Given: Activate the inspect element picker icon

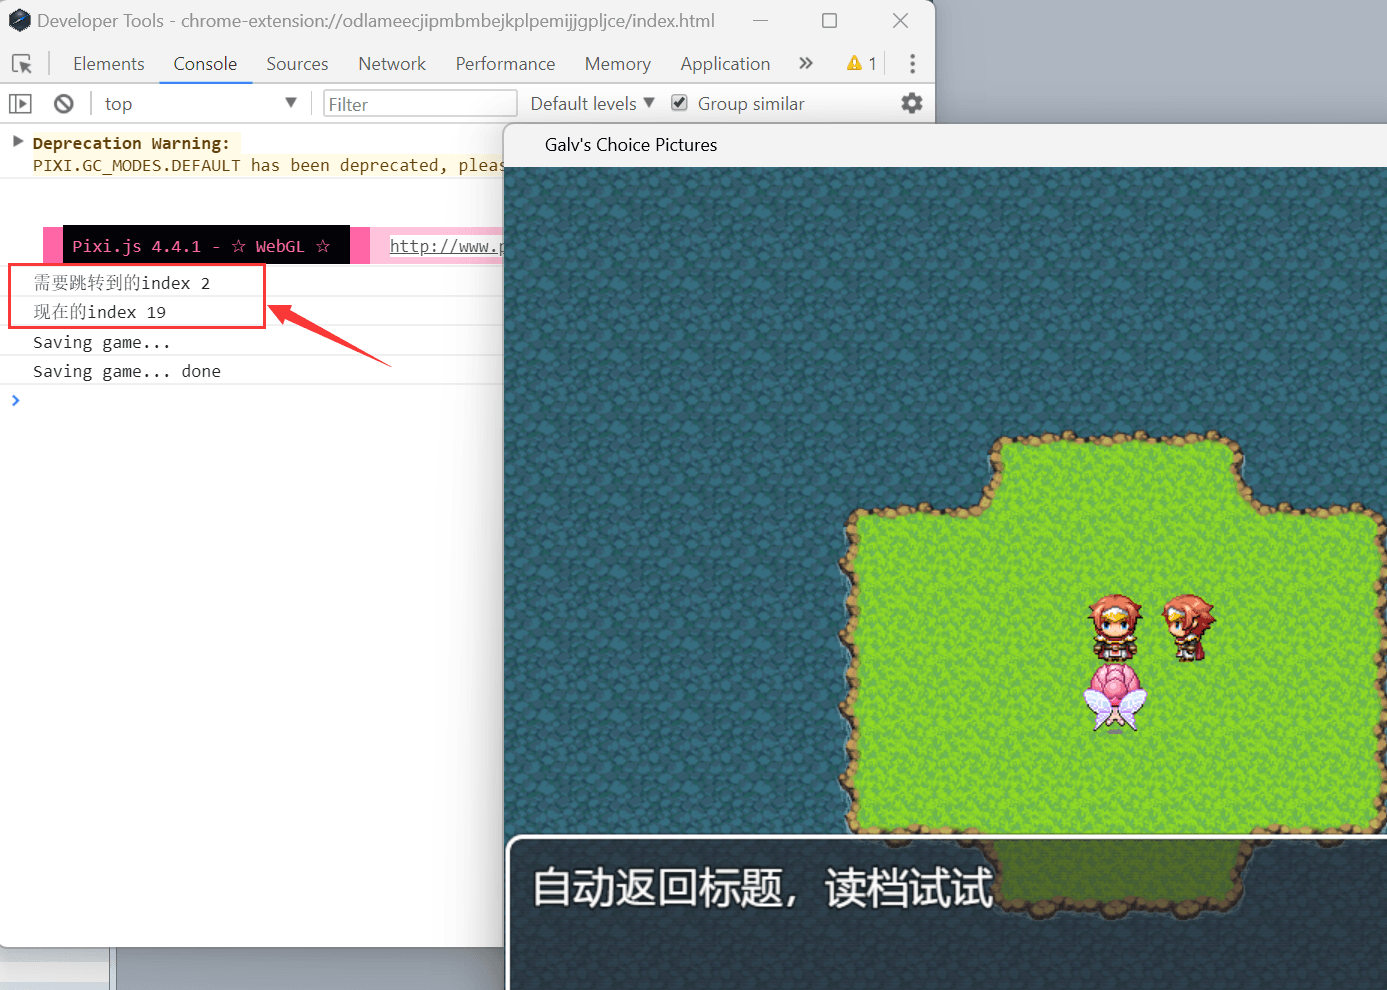Looking at the screenshot, I should point(22,64).
